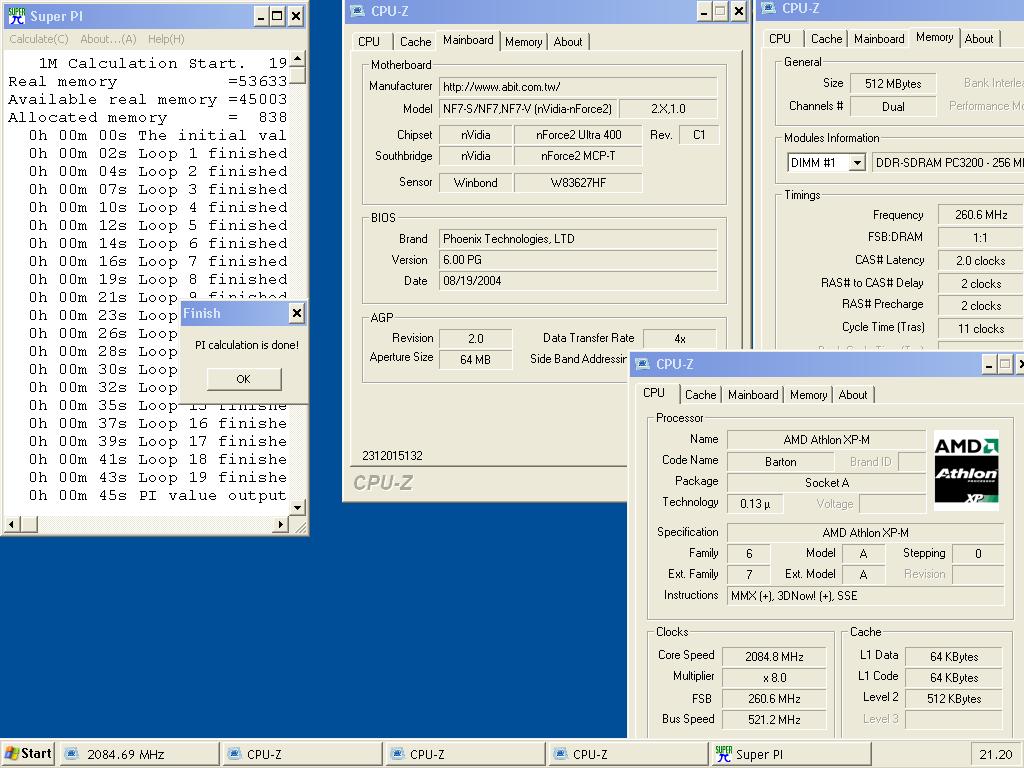Switch to Mainboard tab in processor window

coord(753,394)
